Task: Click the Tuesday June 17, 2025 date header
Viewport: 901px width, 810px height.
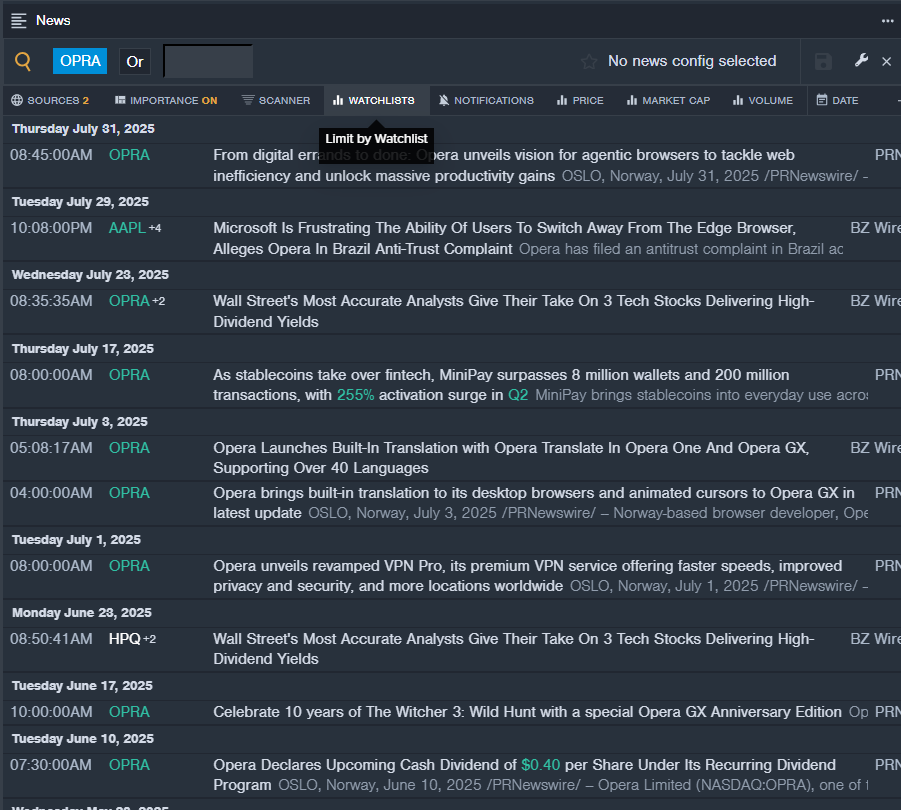Action: (x=82, y=686)
